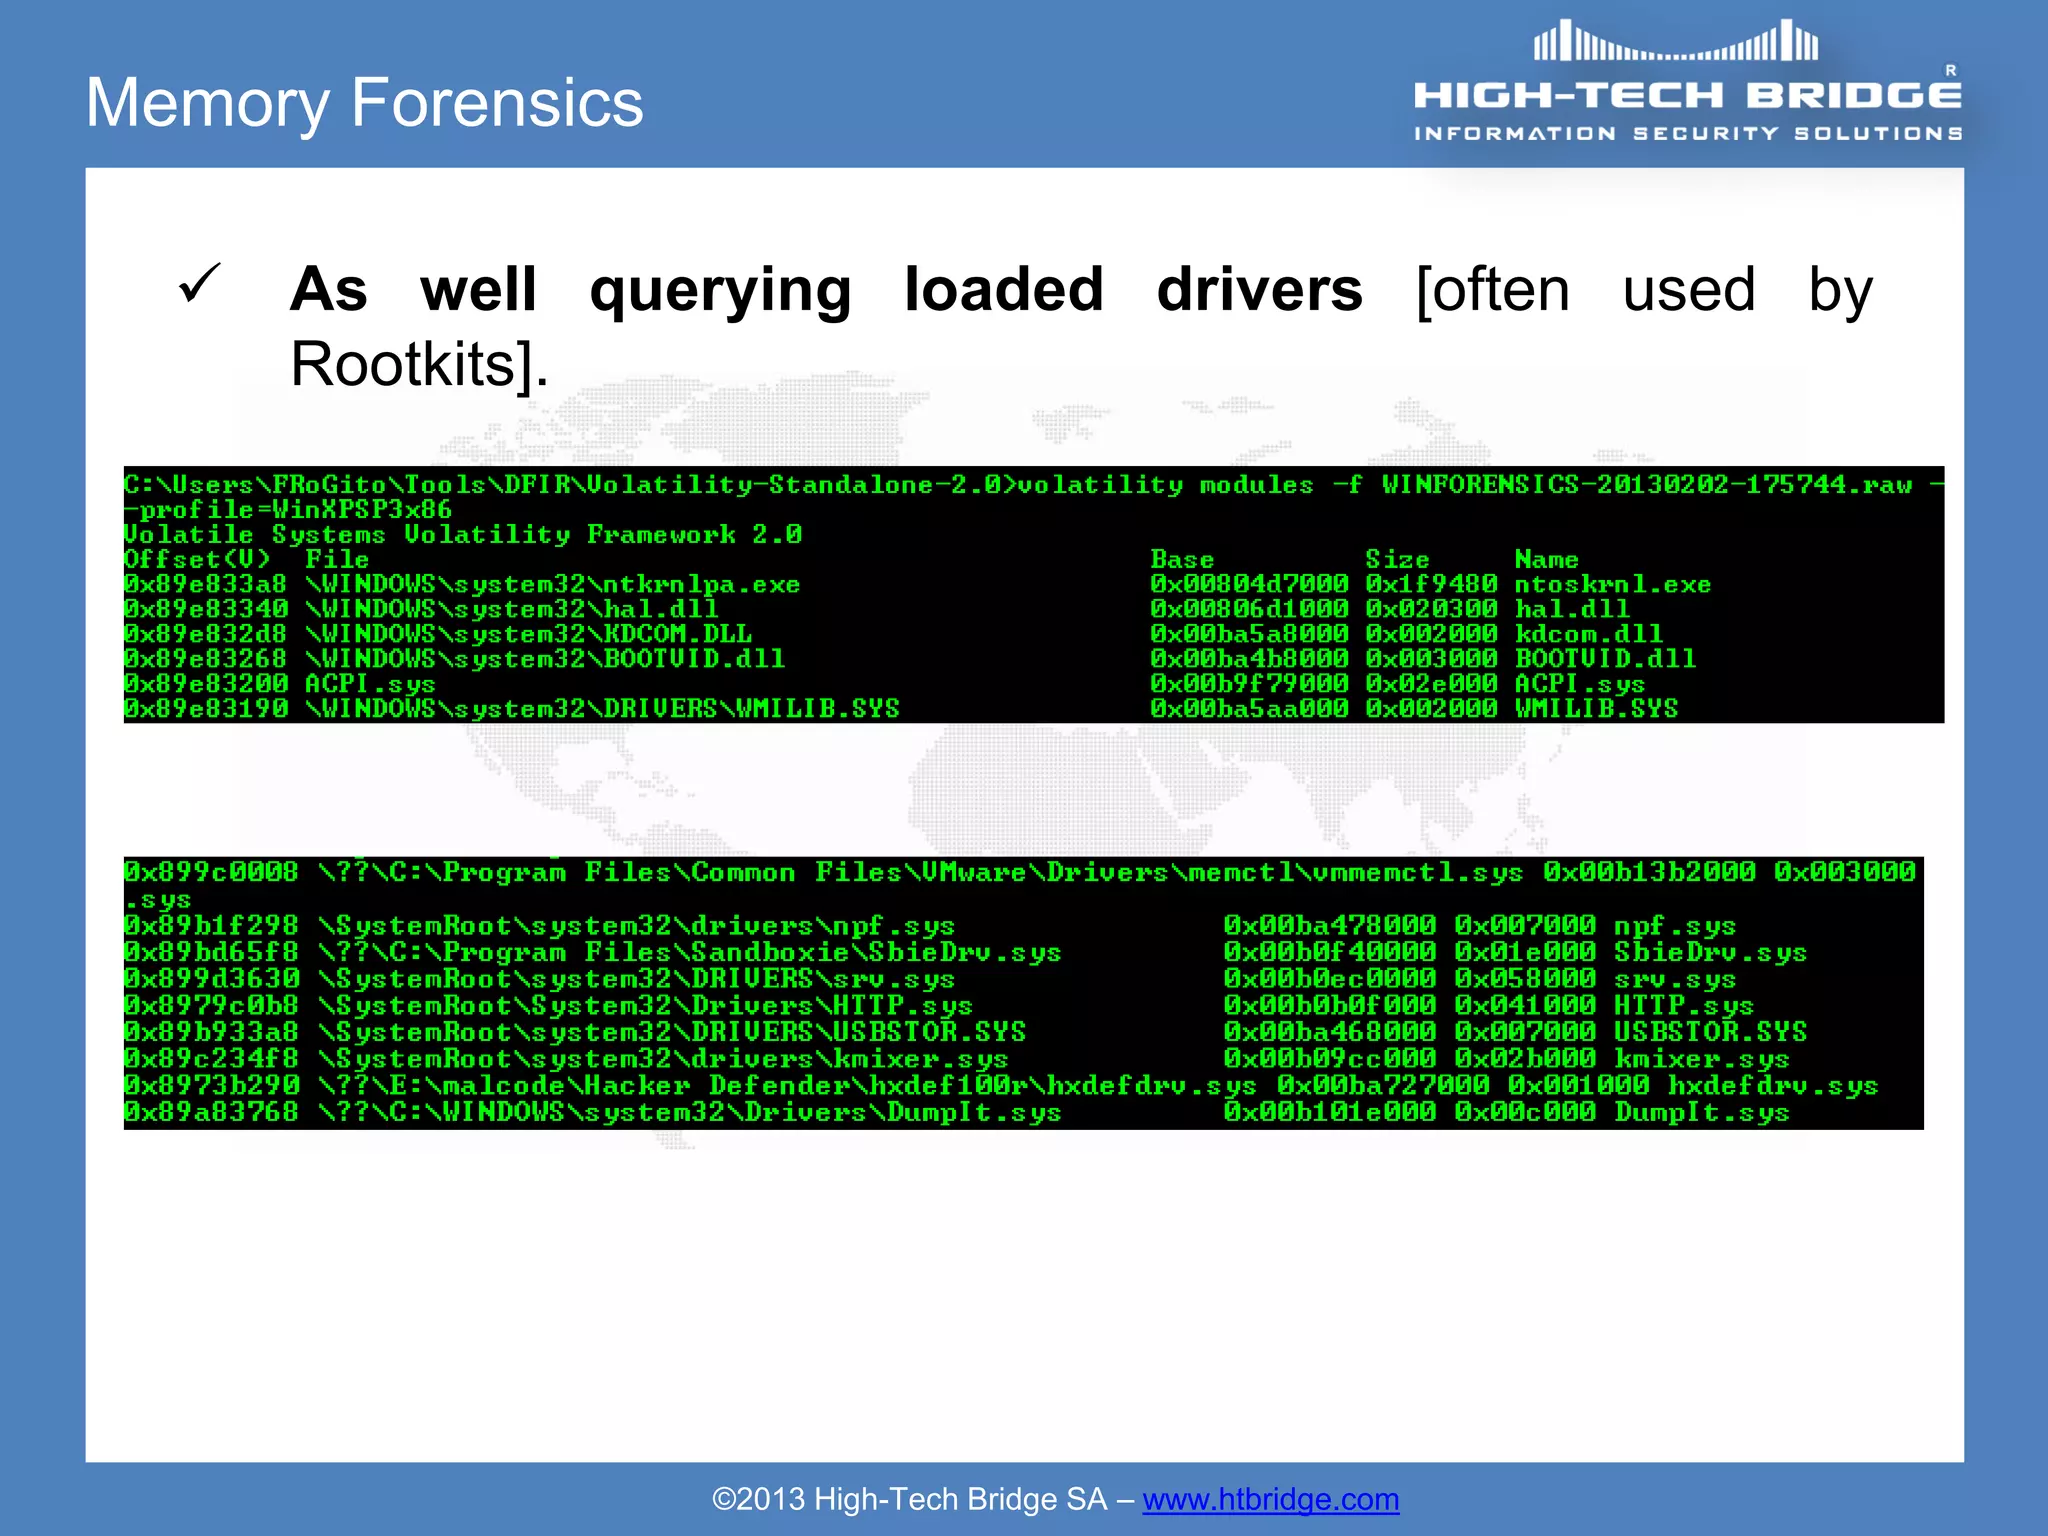Click the base address '0x00b9f79000'
This screenshot has height=1536, width=2048.
[x=1249, y=684]
